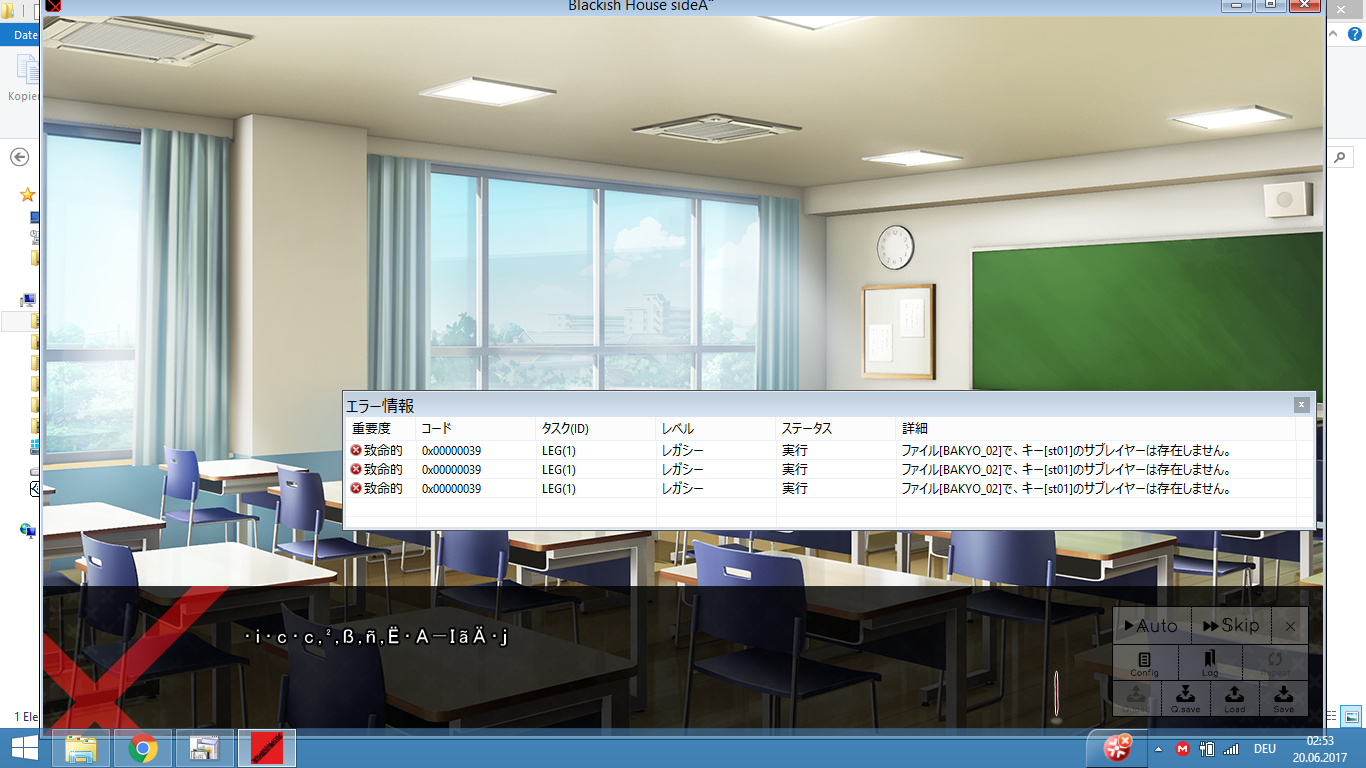
Task: Click the タスク(ID) column header
Action: [x=596, y=428]
